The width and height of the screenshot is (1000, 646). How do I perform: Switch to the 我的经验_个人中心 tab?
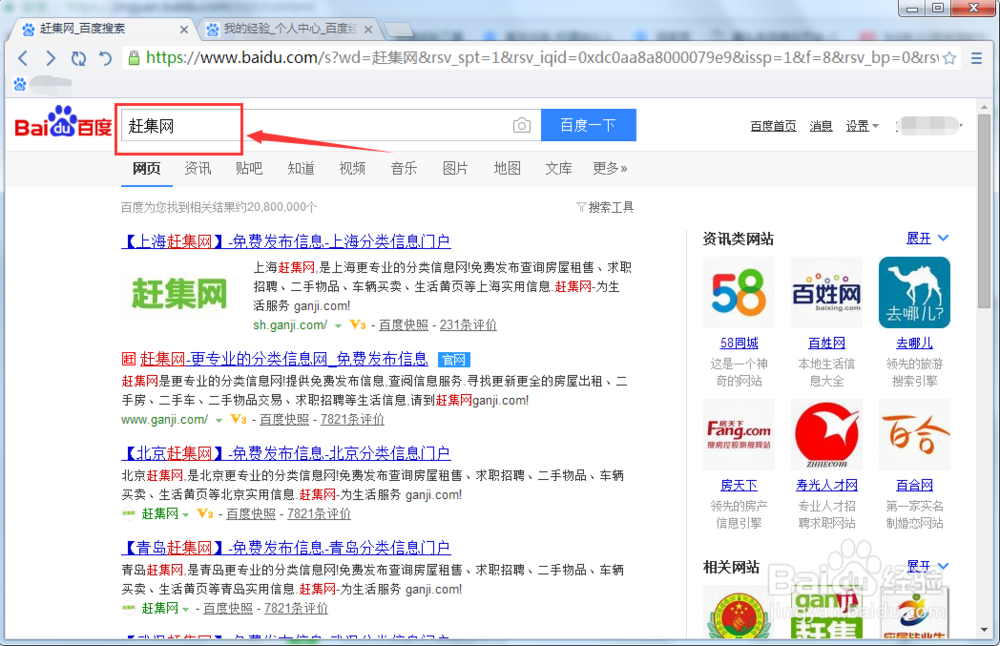pos(291,29)
